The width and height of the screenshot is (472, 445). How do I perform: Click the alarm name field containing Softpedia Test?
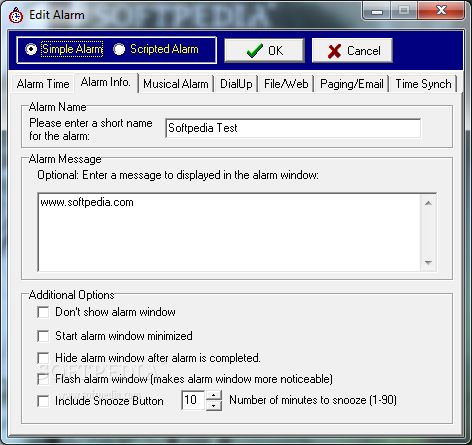[x=293, y=128]
